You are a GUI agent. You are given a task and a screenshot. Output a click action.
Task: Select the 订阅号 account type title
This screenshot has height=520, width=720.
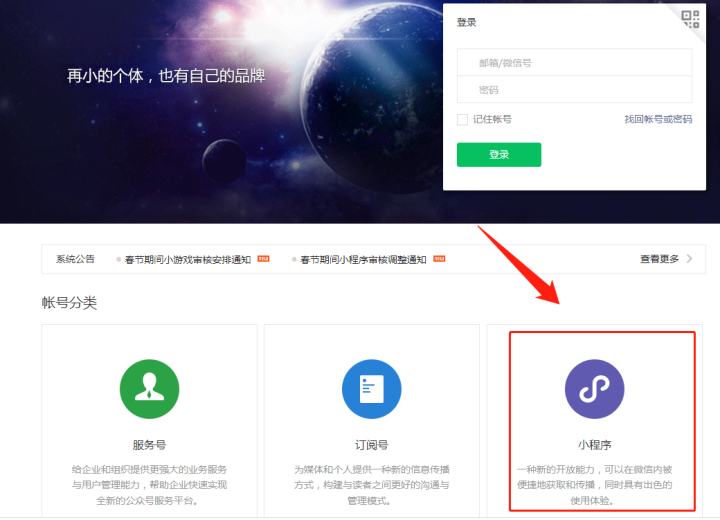pyautogui.click(x=371, y=445)
